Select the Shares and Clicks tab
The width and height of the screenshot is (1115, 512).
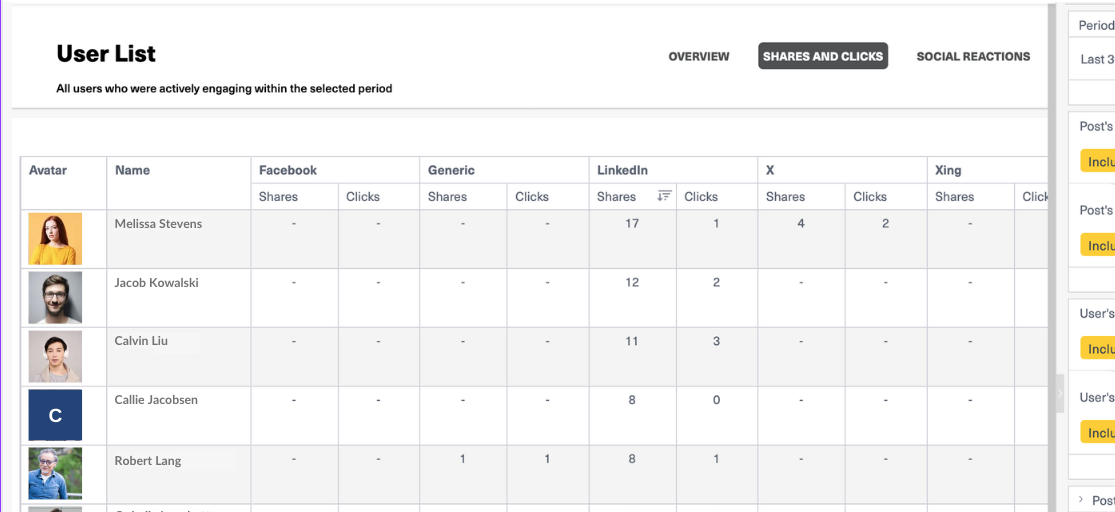[823, 56]
